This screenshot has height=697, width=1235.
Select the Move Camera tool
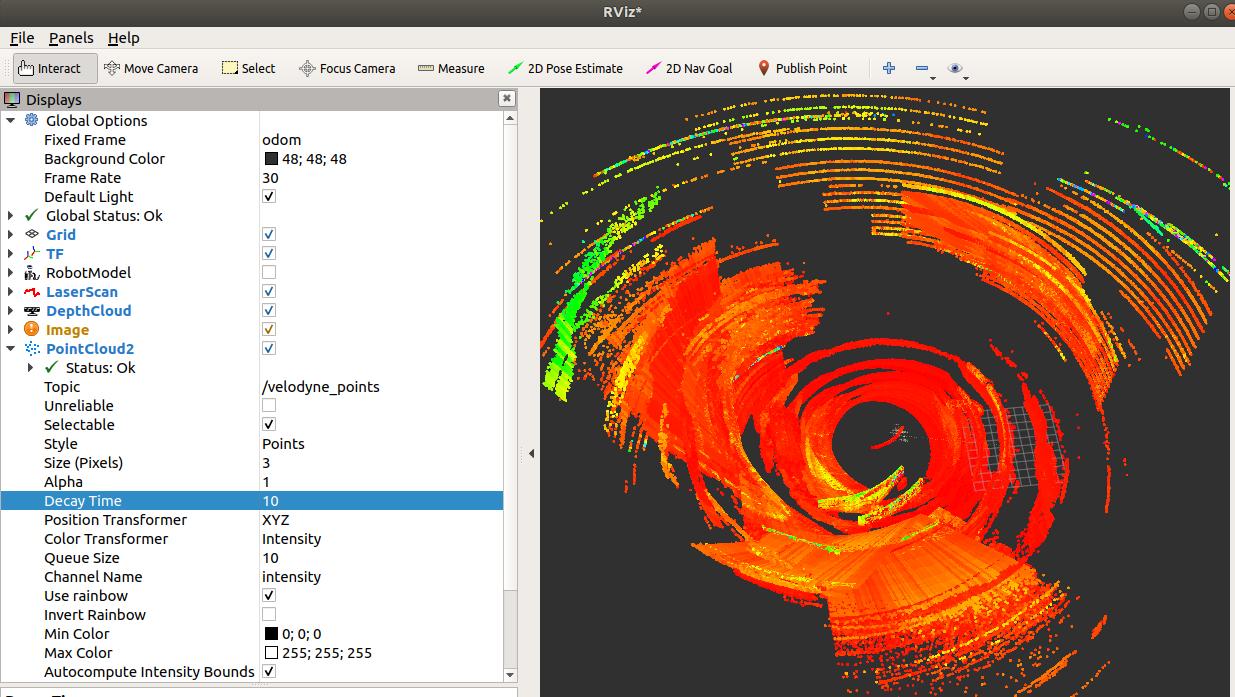click(x=151, y=68)
